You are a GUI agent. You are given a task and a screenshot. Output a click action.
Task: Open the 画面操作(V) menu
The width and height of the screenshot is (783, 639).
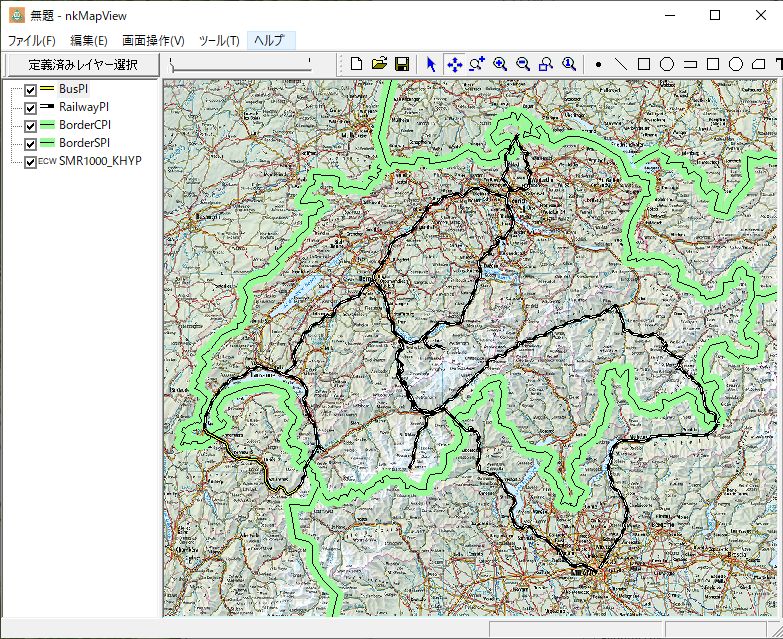[153, 41]
